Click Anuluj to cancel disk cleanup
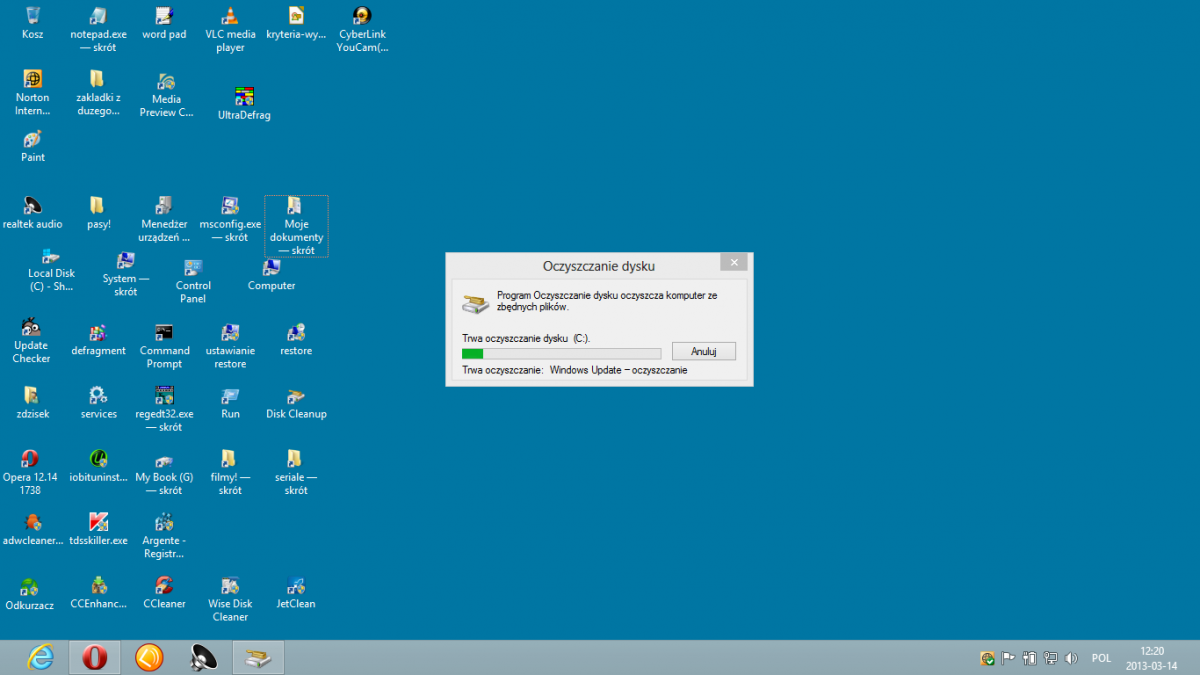 coord(704,351)
